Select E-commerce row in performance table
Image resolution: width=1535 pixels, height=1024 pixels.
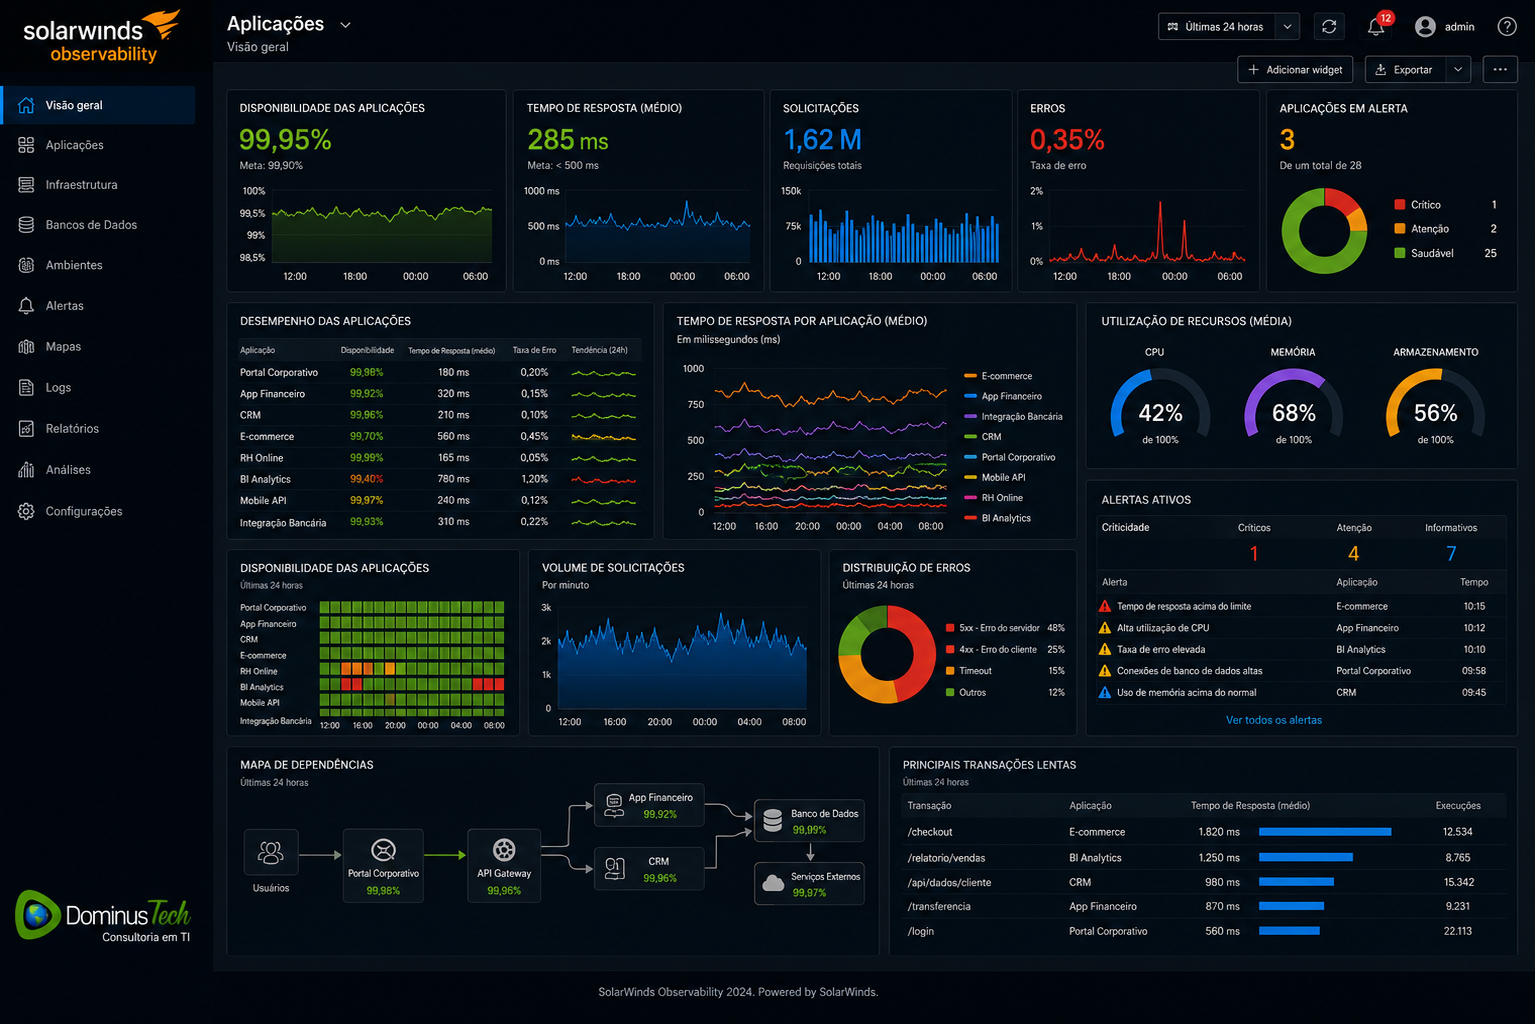click(440, 436)
